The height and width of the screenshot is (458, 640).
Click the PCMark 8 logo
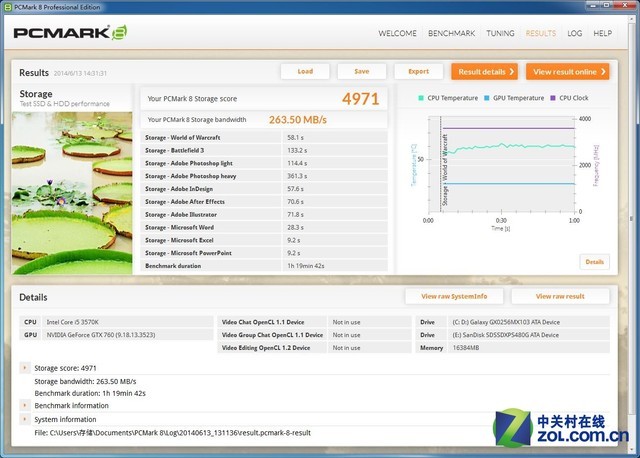point(70,33)
